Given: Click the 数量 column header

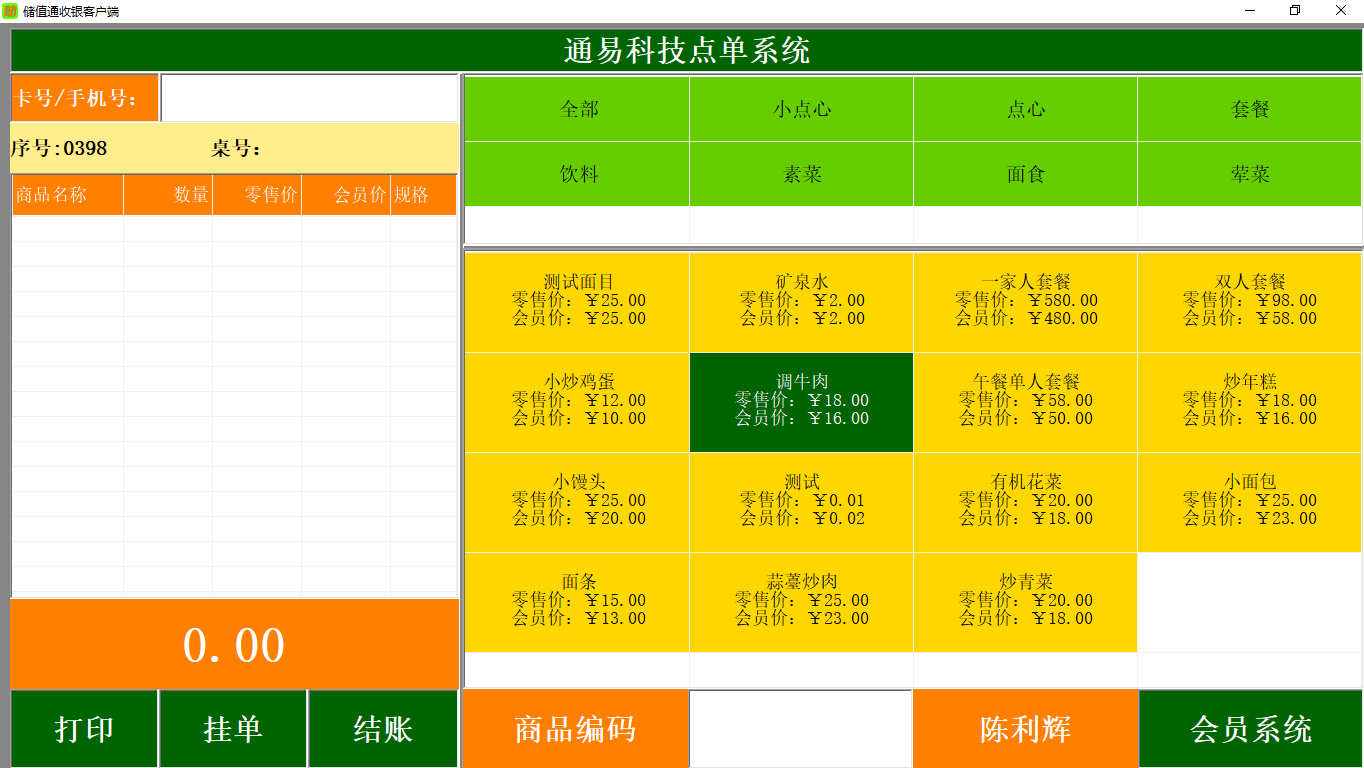Looking at the screenshot, I should click(x=168, y=195).
